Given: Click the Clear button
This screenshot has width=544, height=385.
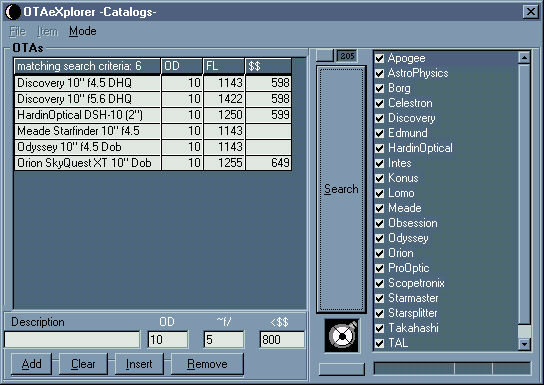Looking at the screenshot, I should pyautogui.click(x=83, y=364).
